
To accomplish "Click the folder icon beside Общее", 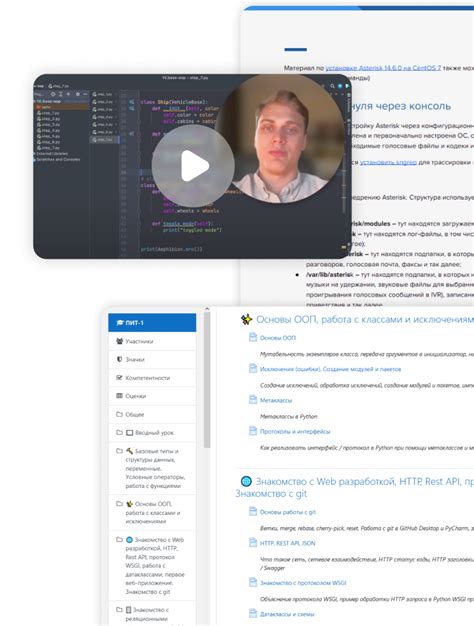I will [x=119, y=414].
